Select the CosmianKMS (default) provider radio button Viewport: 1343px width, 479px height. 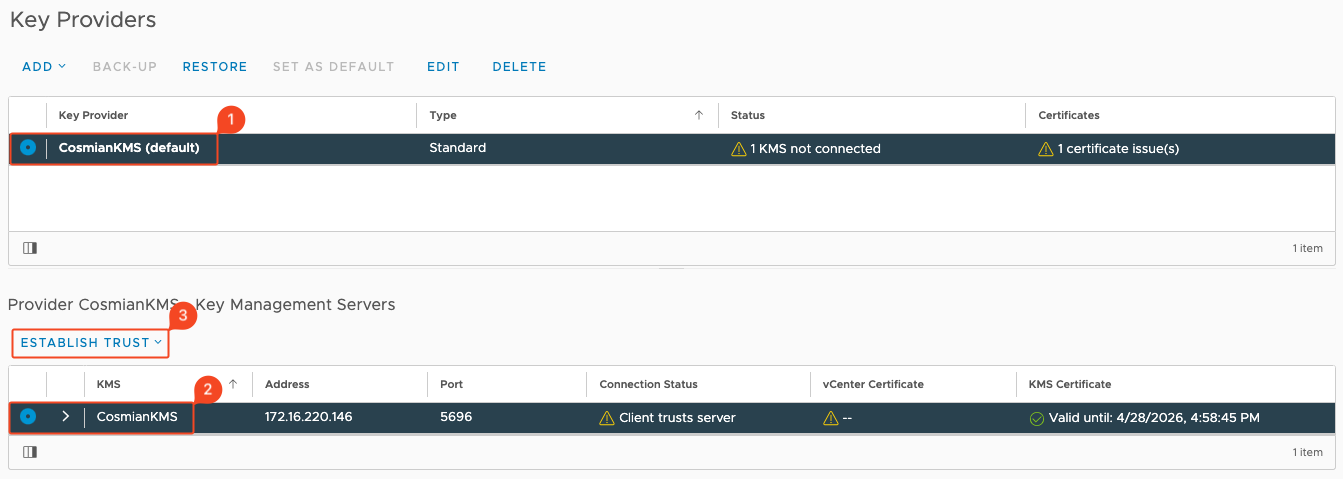coord(28,148)
